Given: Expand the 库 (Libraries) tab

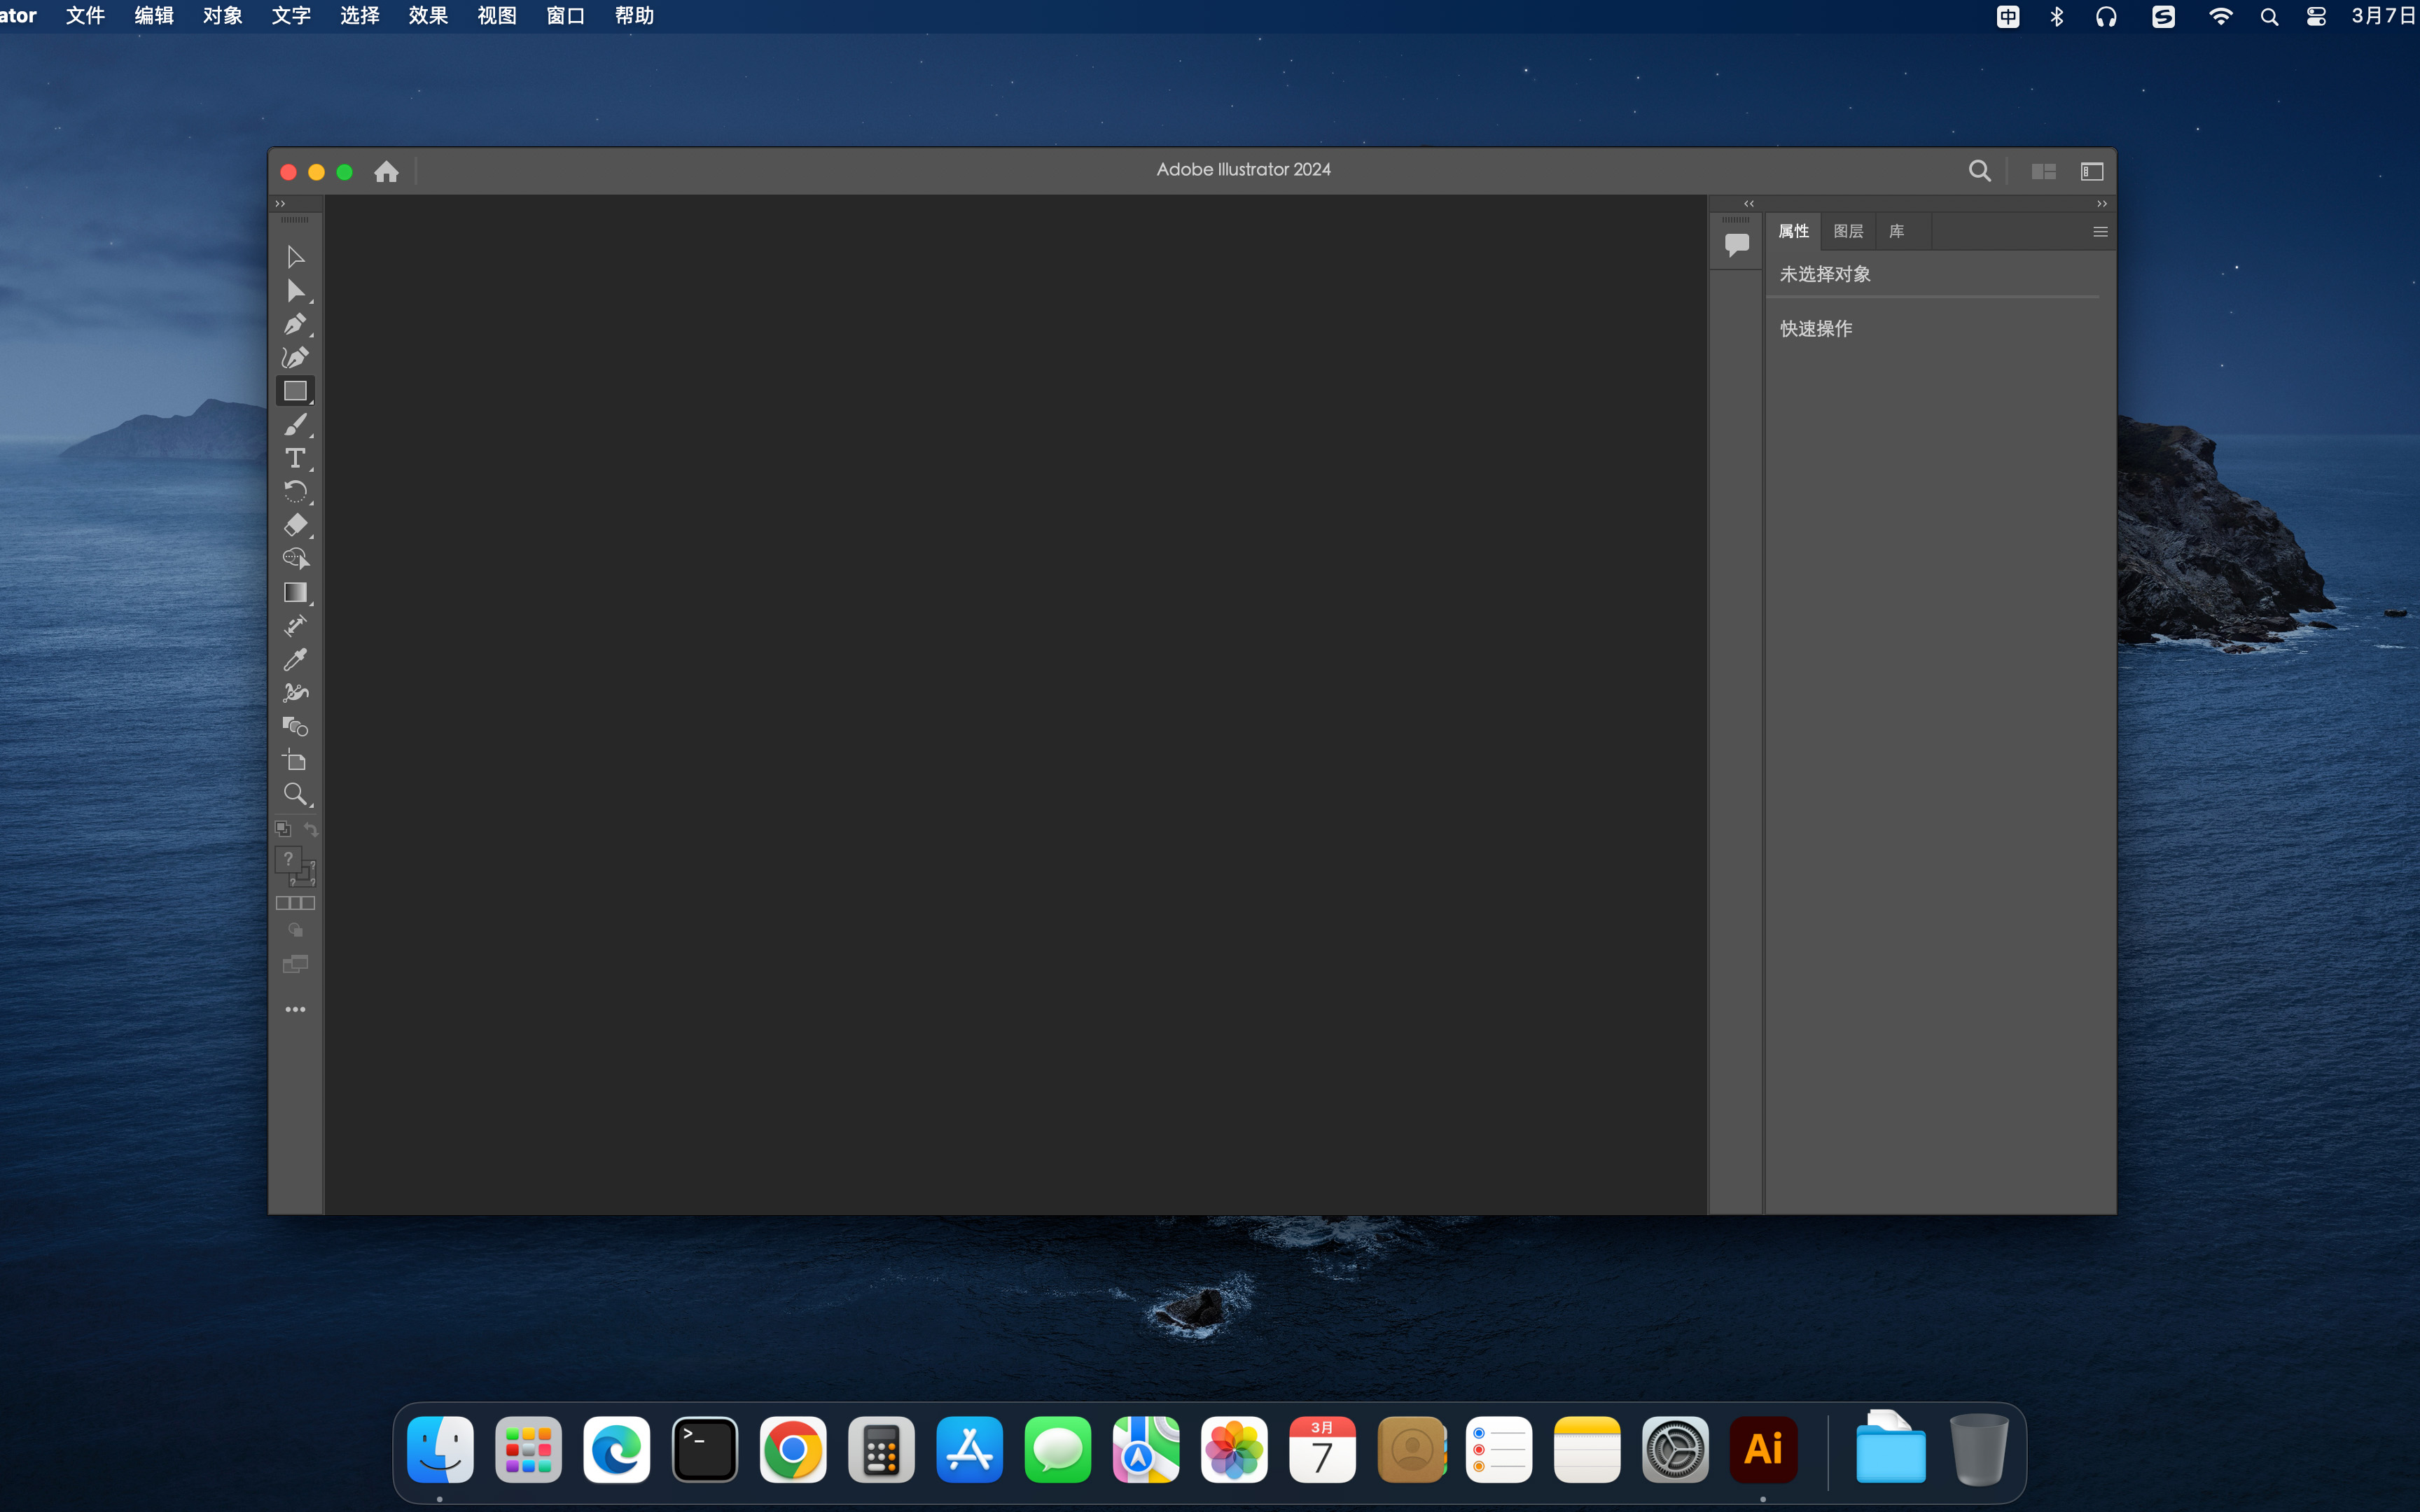Looking at the screenshot, I should 1896,228.
